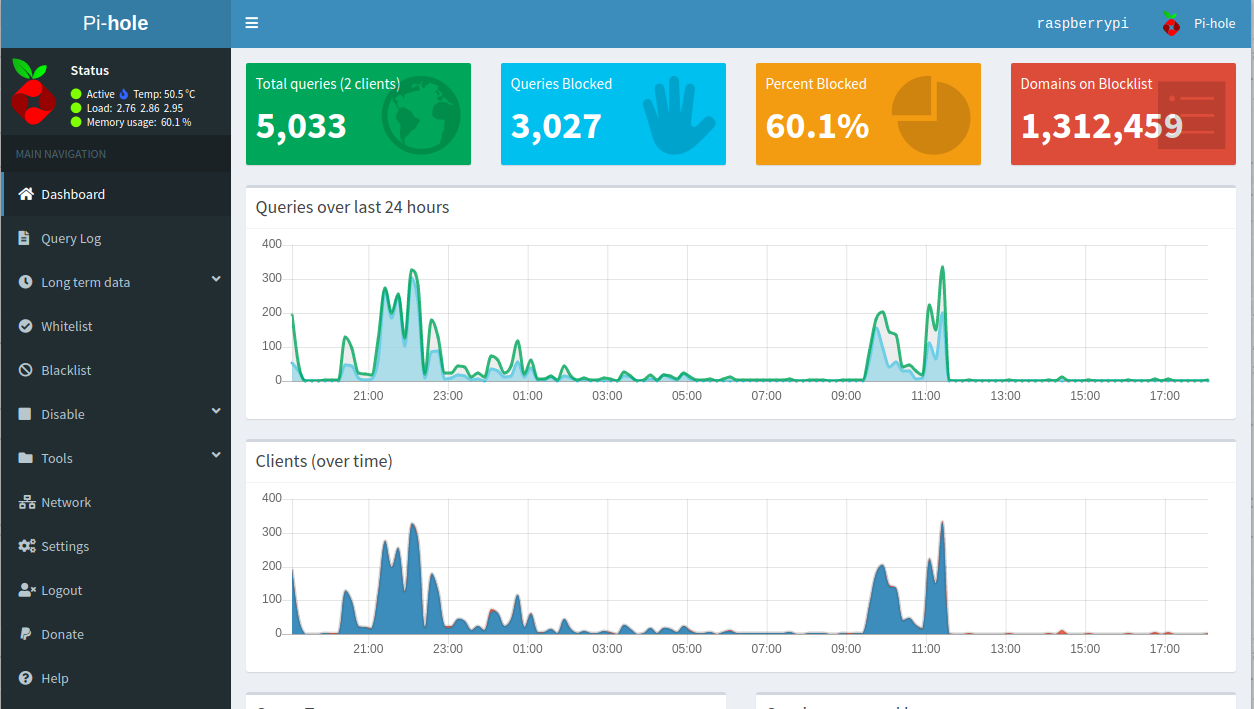
Task: Click the 'Queries over last 24 hours' heading
Action: click(352, 207)
